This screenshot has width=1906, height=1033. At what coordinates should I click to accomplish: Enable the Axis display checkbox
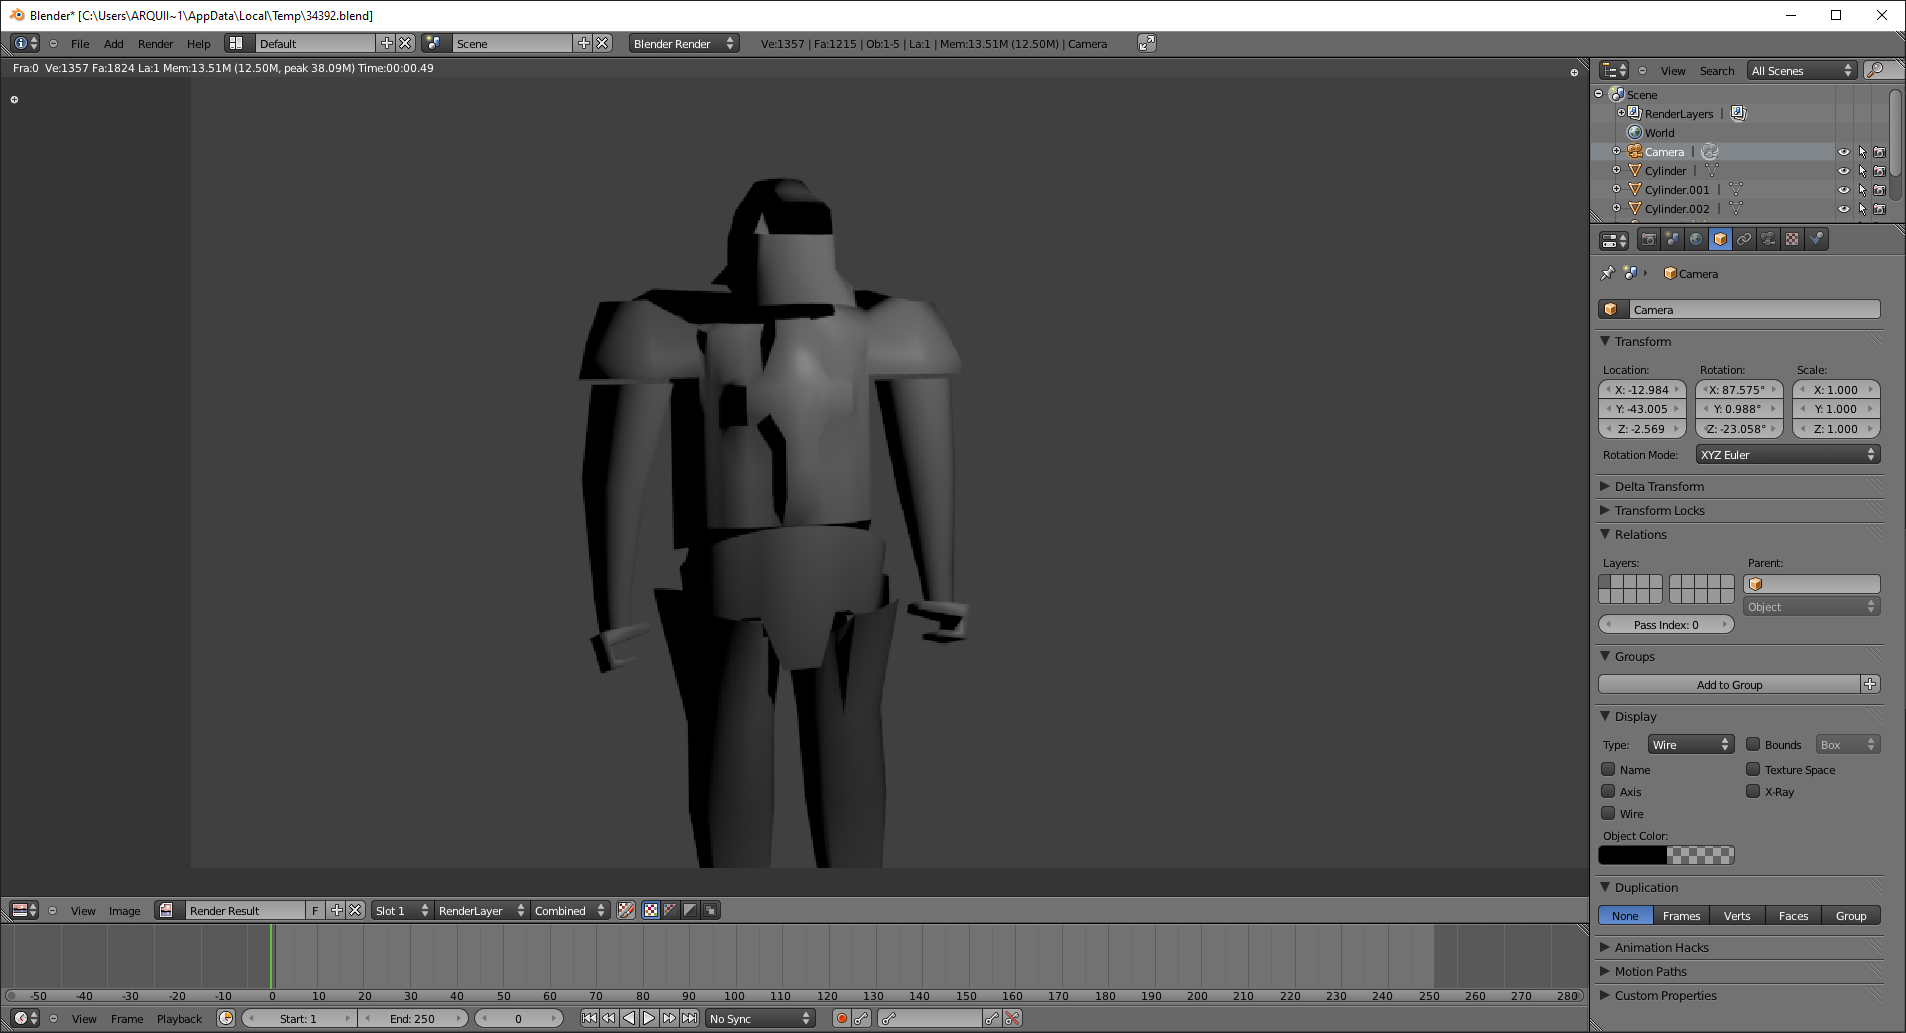1608,792
